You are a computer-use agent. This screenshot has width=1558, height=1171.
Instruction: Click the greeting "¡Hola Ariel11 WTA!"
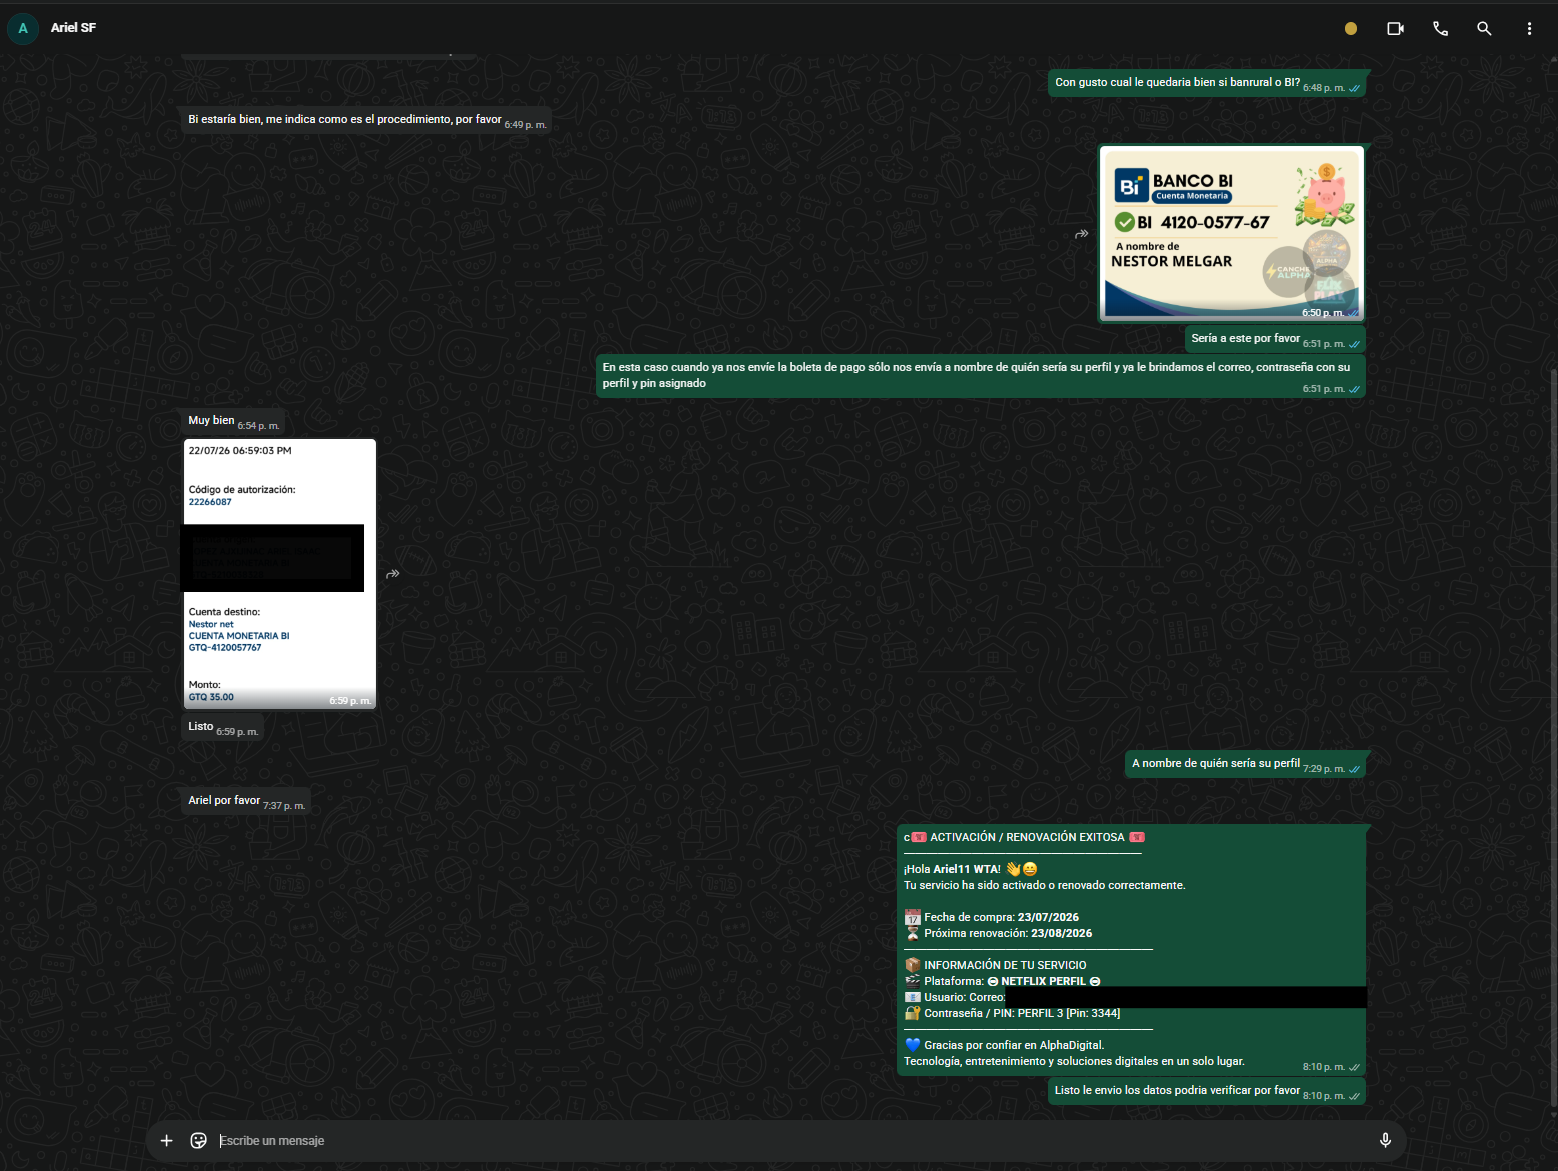[x=952, y=869]
